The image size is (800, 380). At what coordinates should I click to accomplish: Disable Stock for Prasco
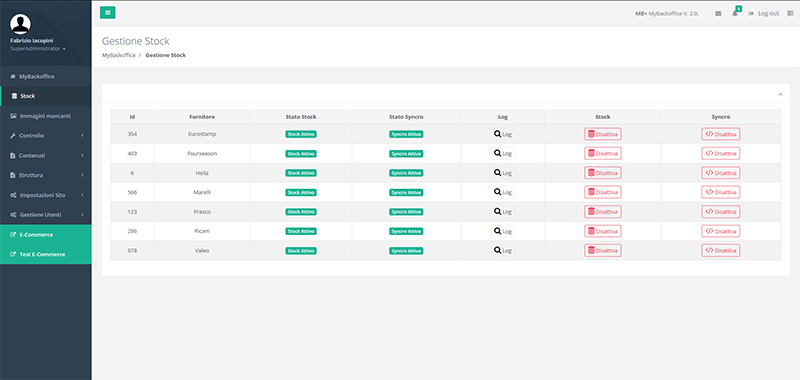pyautogui.click(x=603, y=212)
